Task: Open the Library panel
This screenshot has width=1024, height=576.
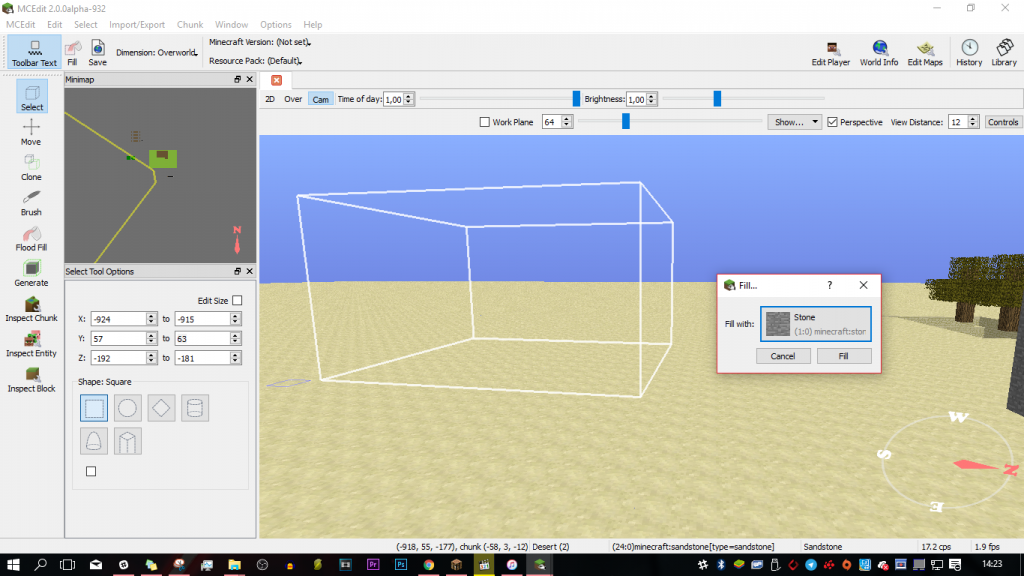Action: (1004, 53)
